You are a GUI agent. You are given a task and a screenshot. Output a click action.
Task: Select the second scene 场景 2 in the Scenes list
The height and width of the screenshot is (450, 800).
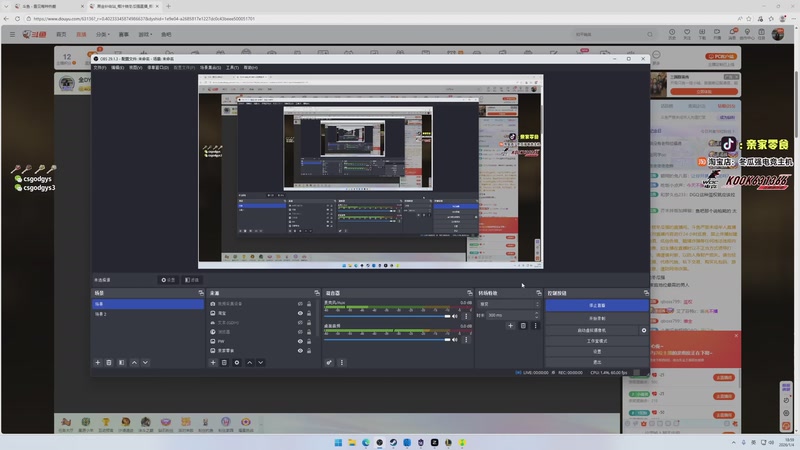pyautogui.click(x=148, y=314)
